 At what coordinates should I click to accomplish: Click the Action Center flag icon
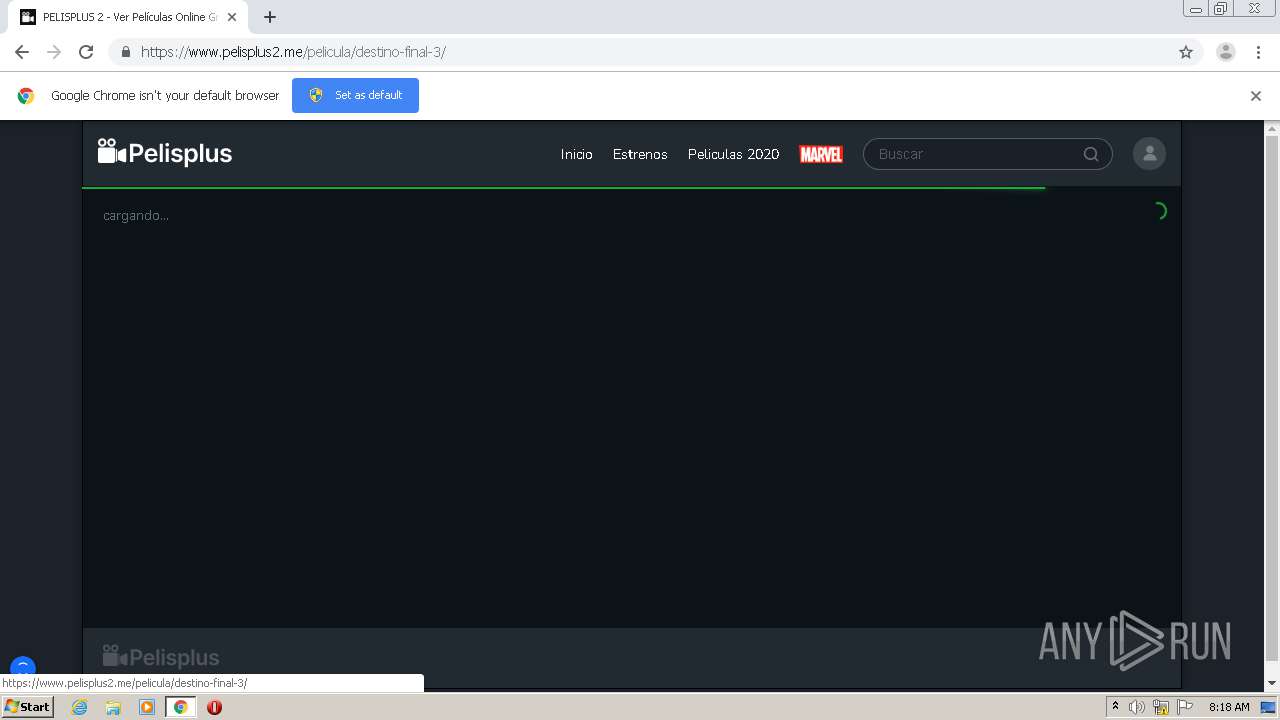[x=1185, y=707]
